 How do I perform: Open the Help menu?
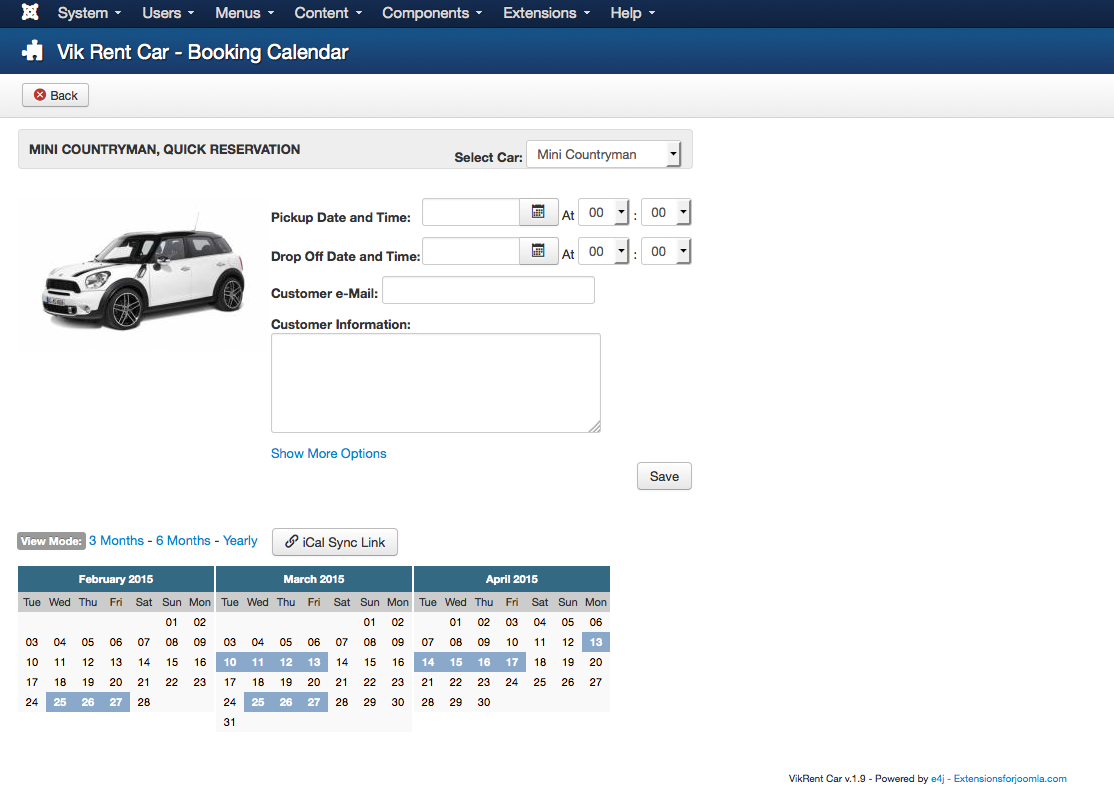point(632,13)
